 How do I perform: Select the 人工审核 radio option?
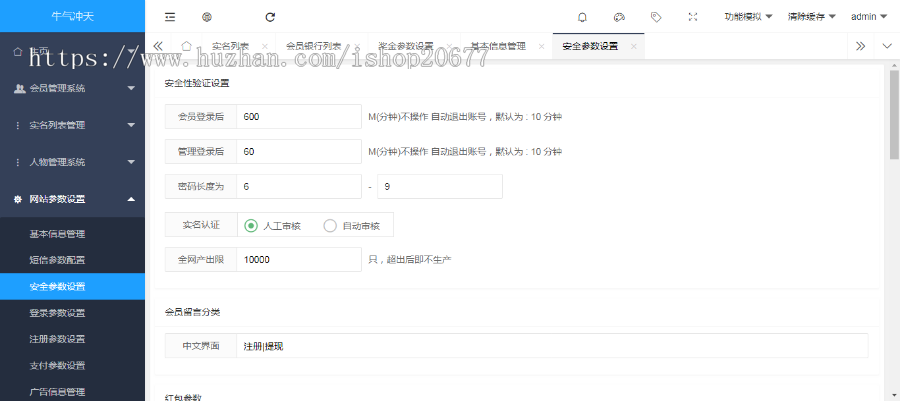pos(251,225)
